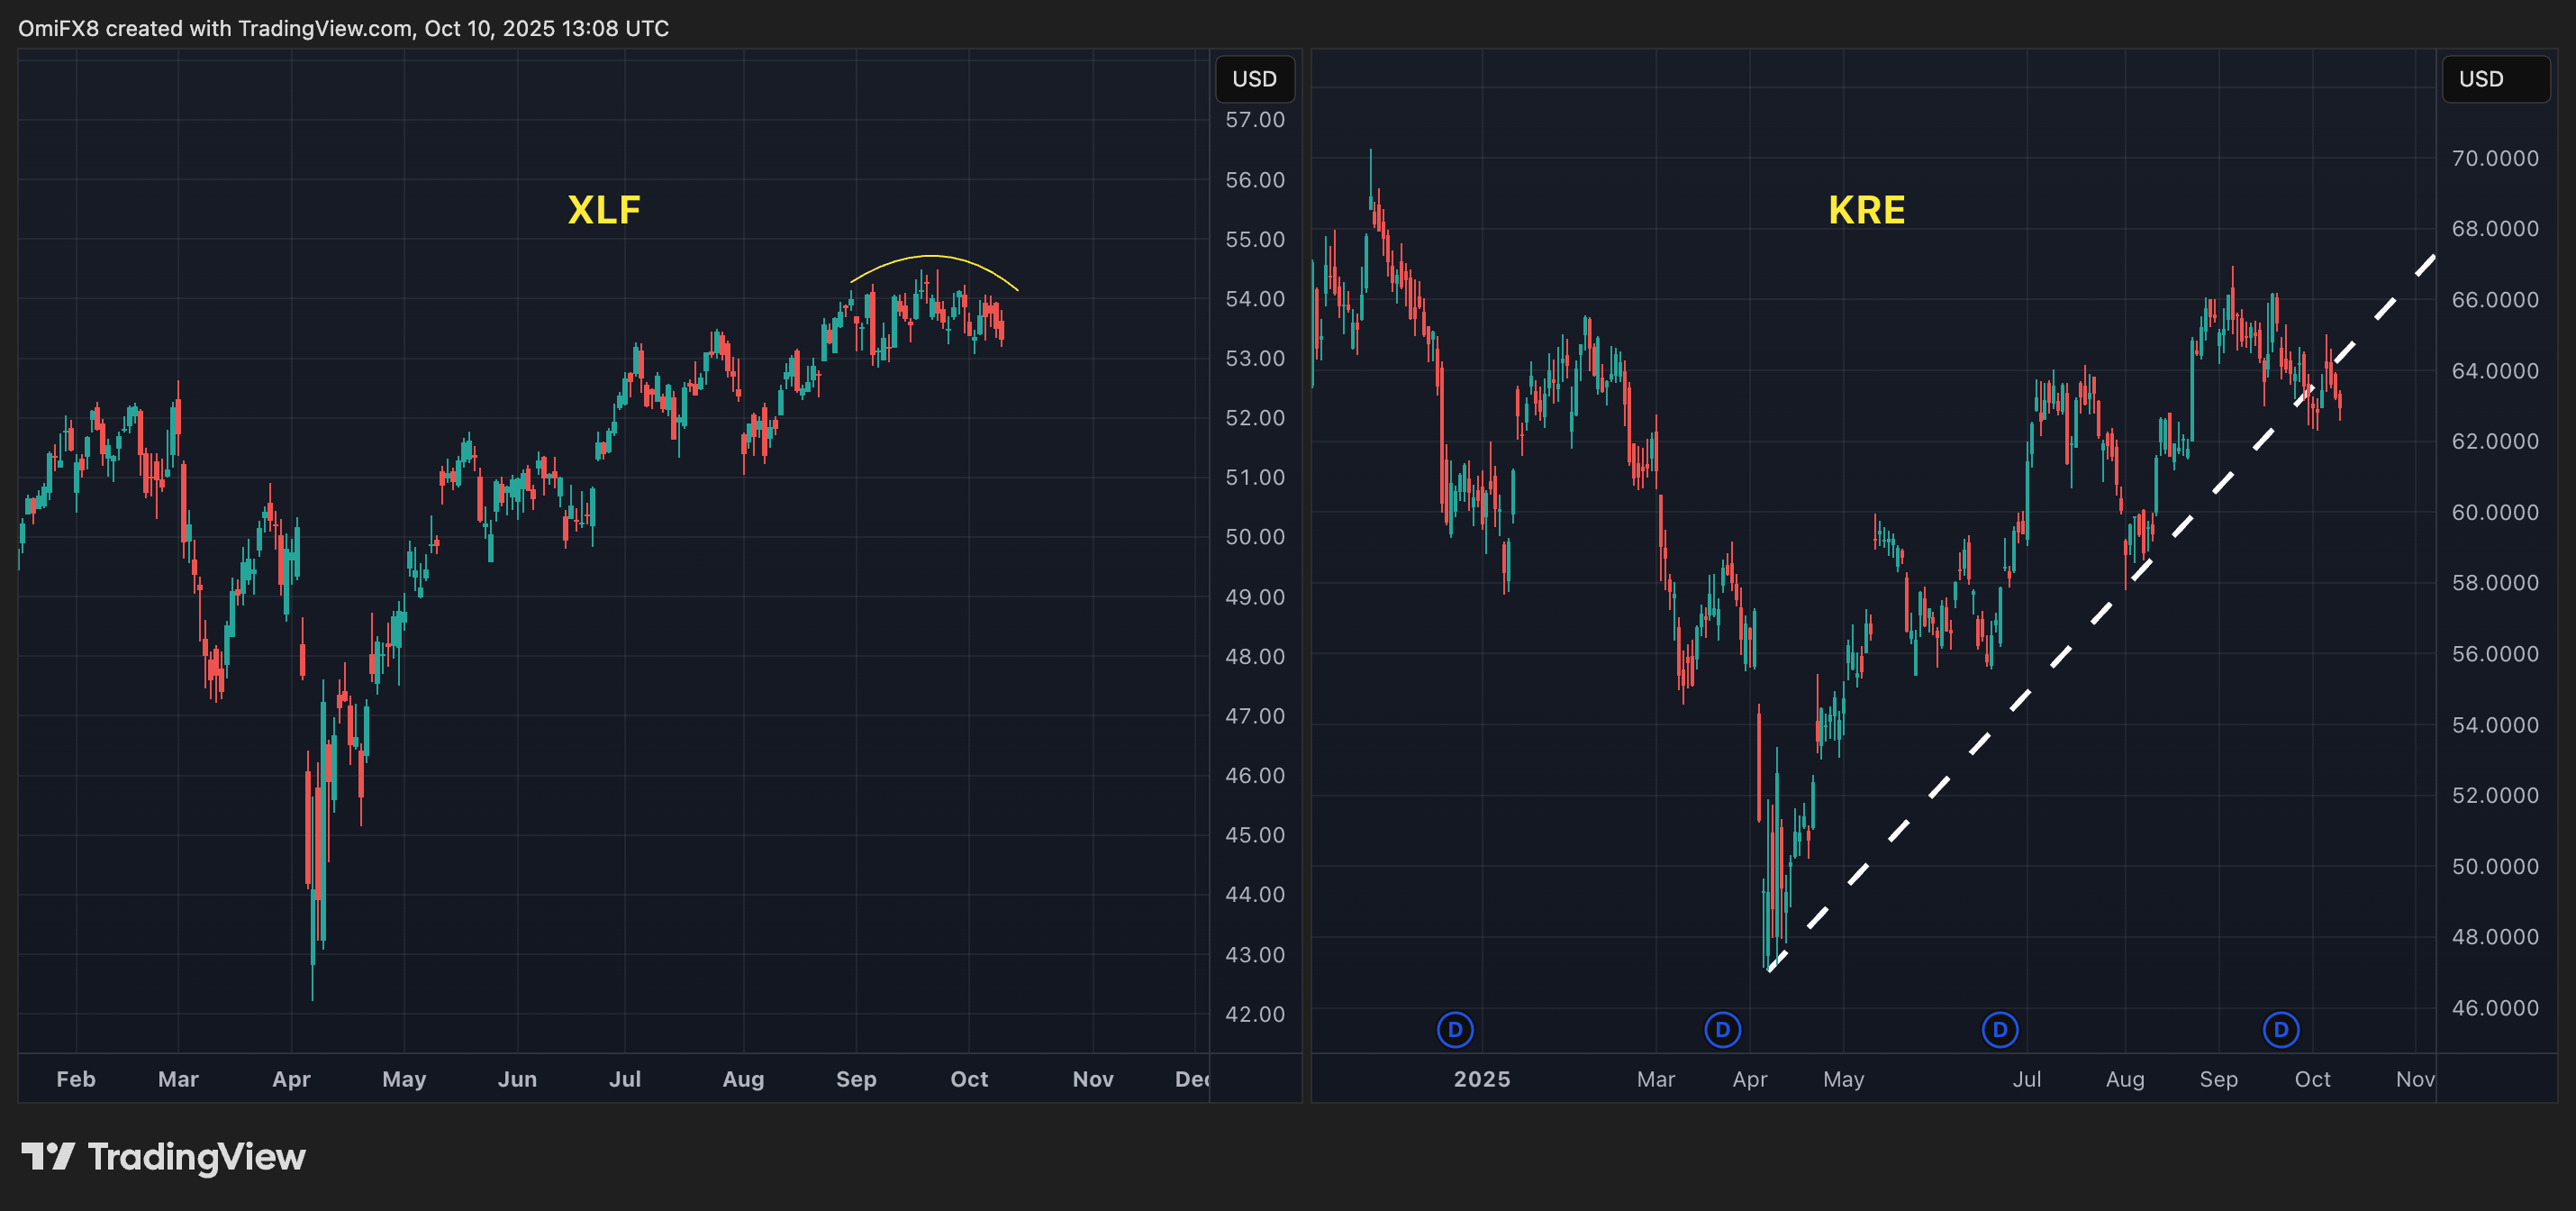The width and height of the screenshot is (2576, 1211).
Task: Click the TradingView logo at bottom left
Action: (163, 1157)
